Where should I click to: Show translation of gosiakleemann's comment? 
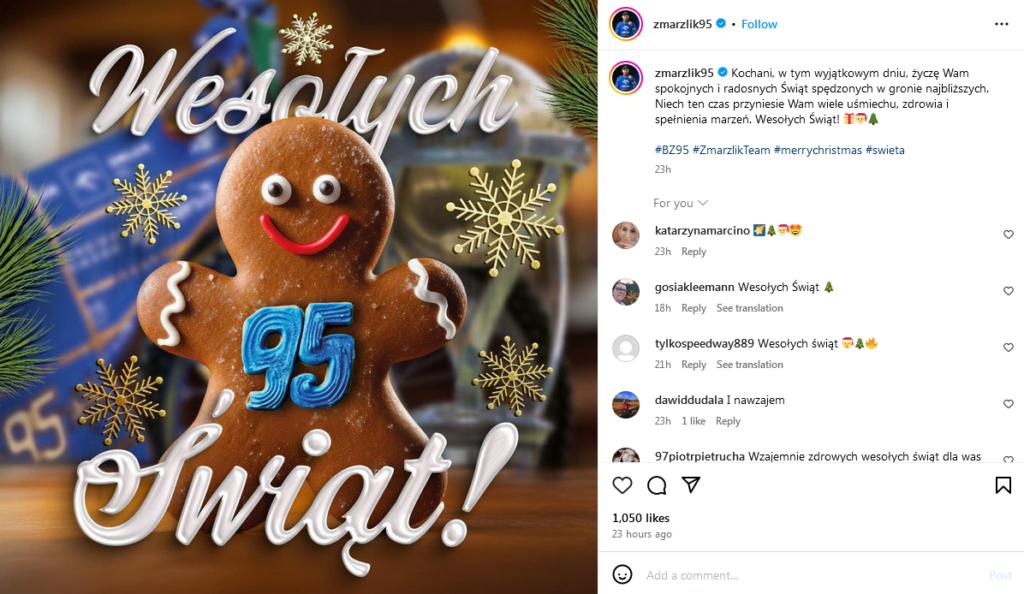click(x=750, y=308)
